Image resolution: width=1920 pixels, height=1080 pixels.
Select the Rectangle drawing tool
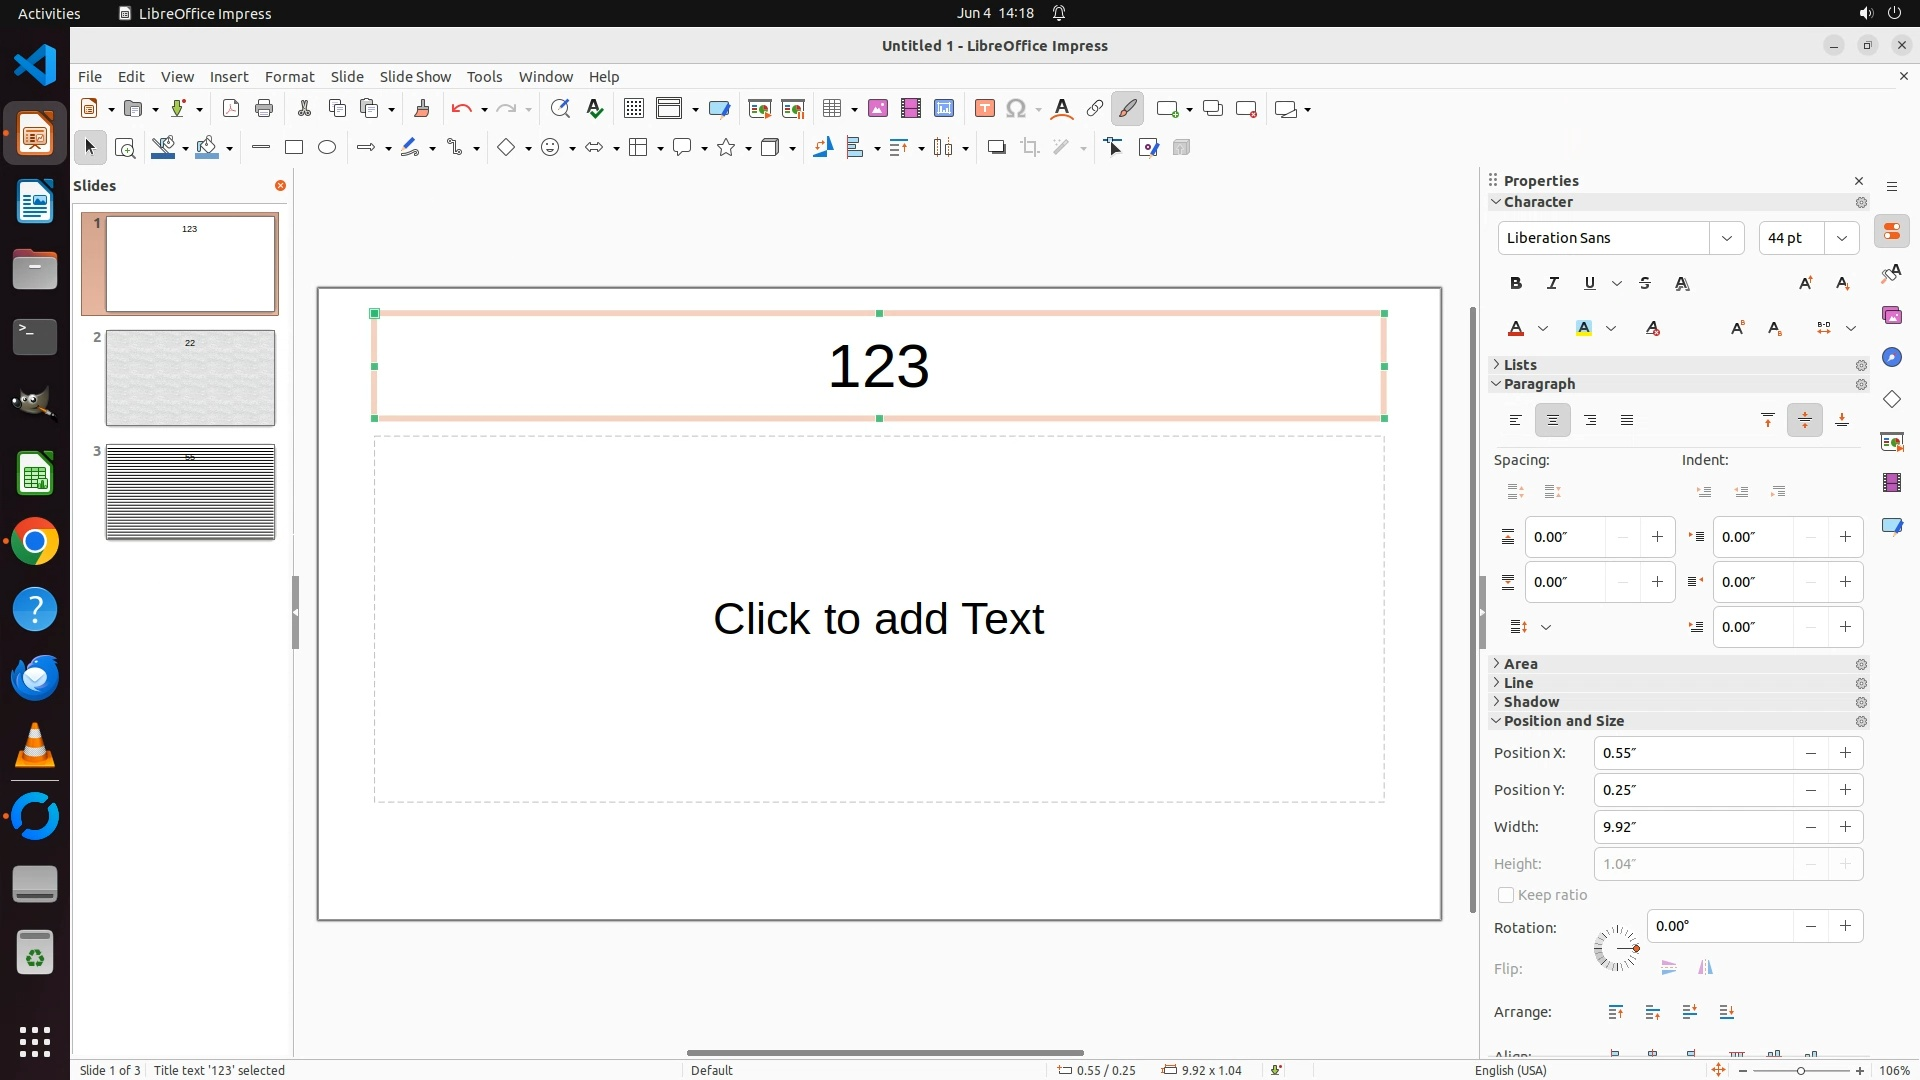pos(294,148)
